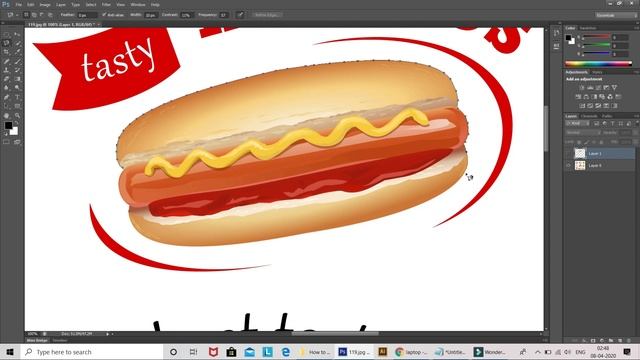Screen dimensions: 640x360
Task: Open the Normal blend mode dropdown
Action: click(582, 133)
